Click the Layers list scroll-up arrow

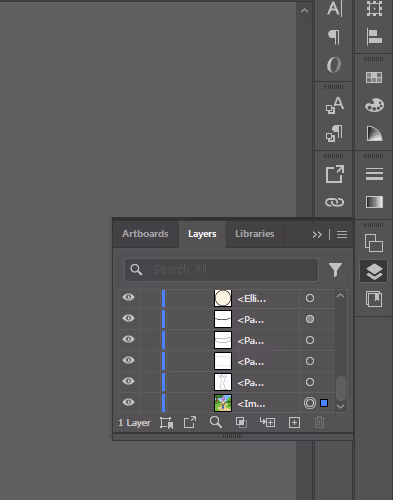click(x=340, y=295)
